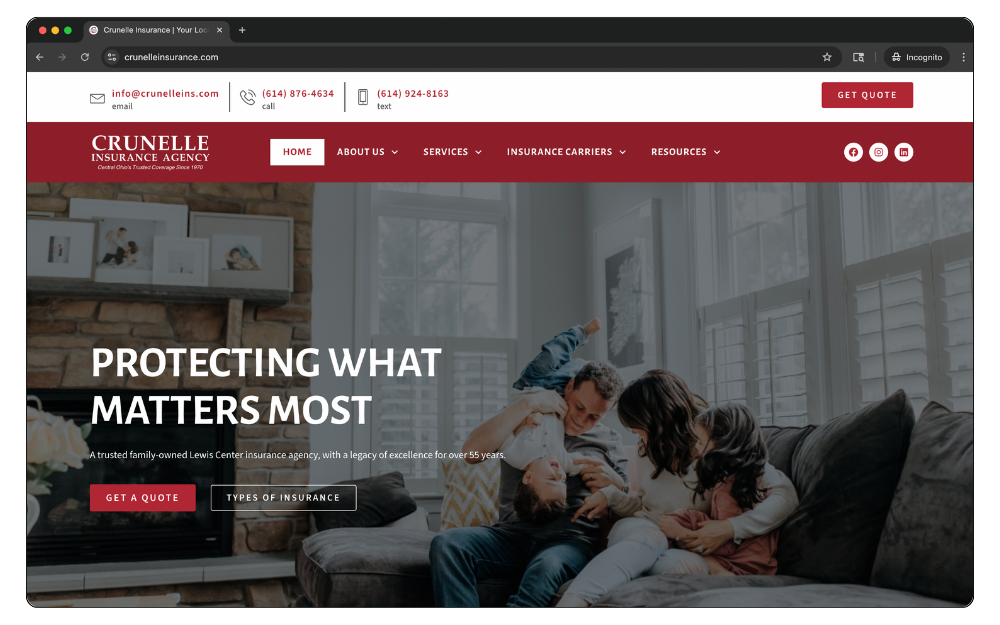Click the mobile text icon
1000x625 pixels.
(x=363, y=97)
